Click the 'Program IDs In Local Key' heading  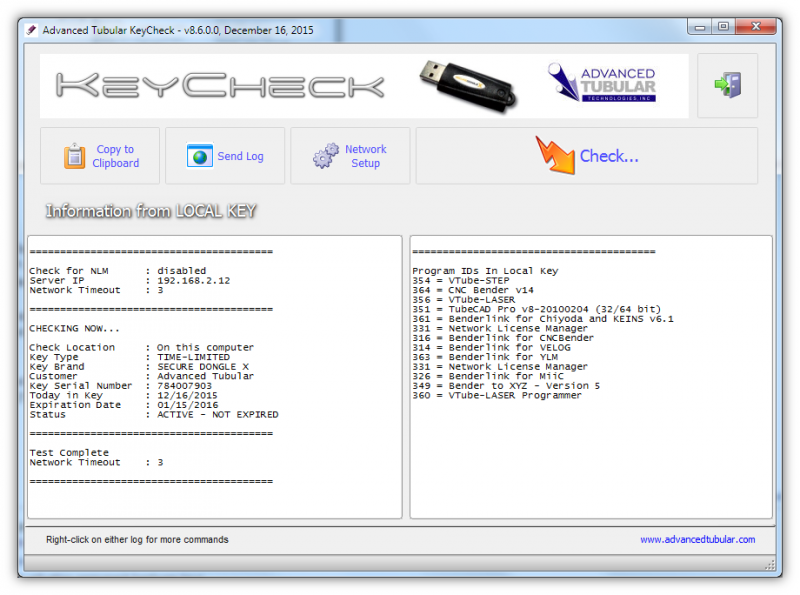tap(485, 271)
